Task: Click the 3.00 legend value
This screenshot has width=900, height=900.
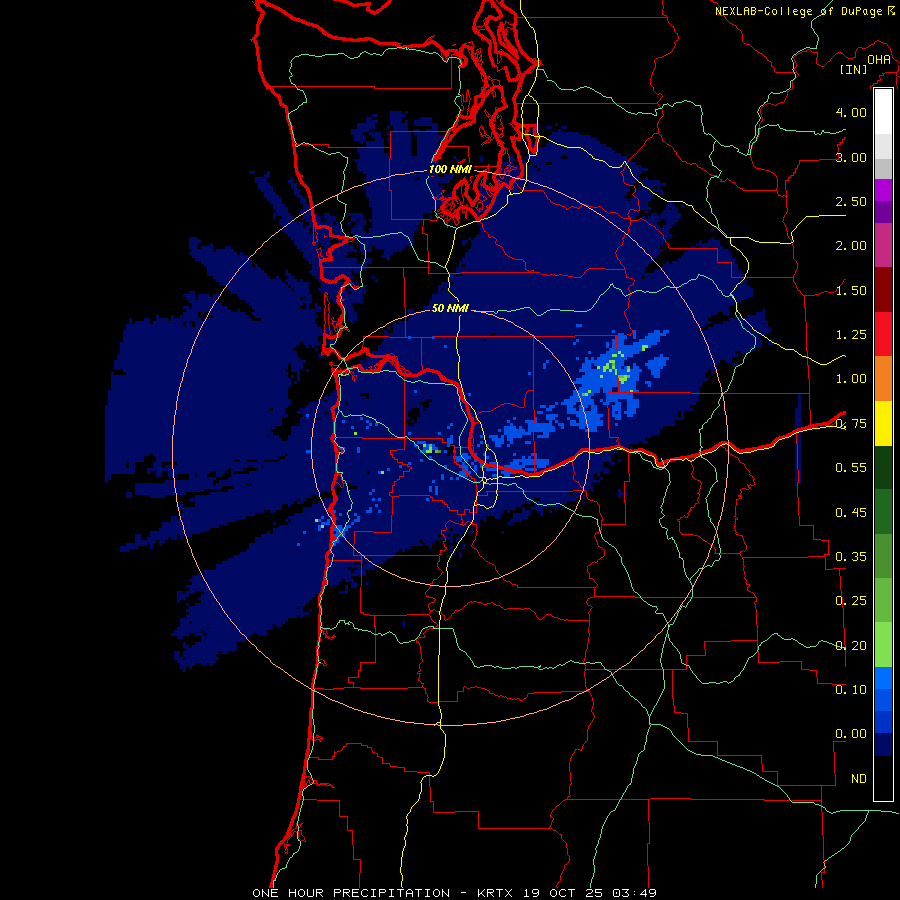Action: [851, 157]
